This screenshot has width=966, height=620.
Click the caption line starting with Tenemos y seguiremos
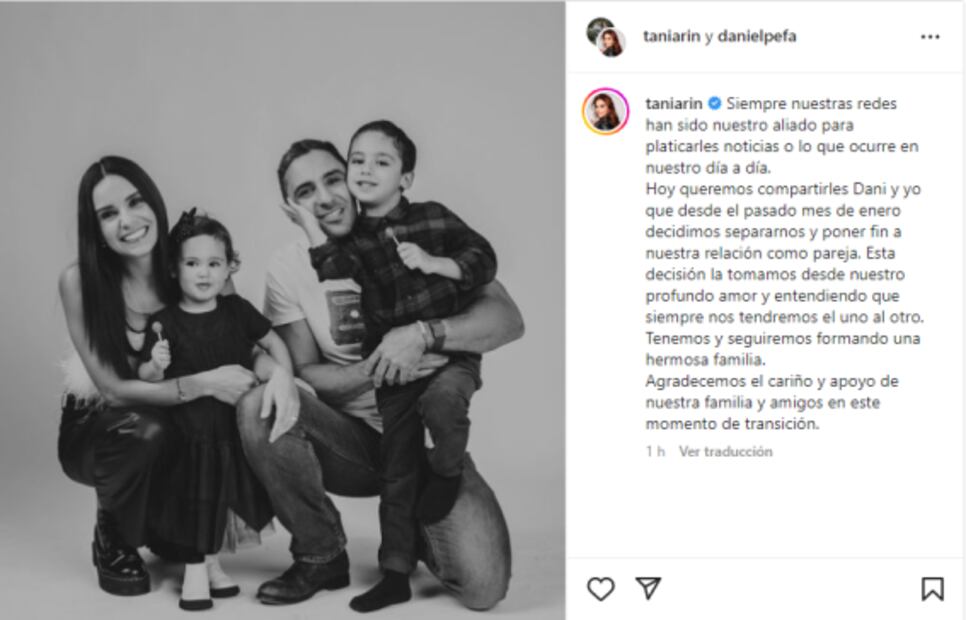[x=783, y=338]
